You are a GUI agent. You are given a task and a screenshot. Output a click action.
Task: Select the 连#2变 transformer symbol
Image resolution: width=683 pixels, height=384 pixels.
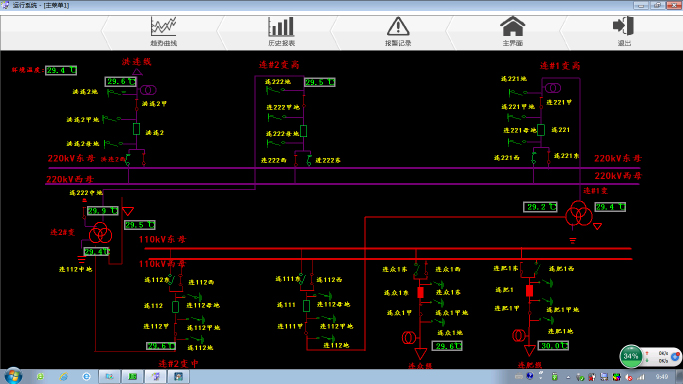pyautogui.click(x=101, y=233)
